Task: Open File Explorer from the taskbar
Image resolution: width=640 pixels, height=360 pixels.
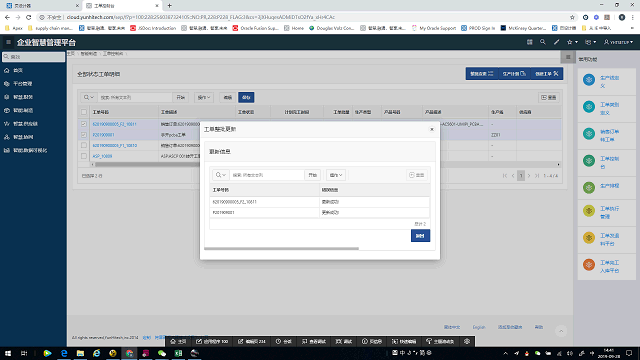Action: pos(80,353)
